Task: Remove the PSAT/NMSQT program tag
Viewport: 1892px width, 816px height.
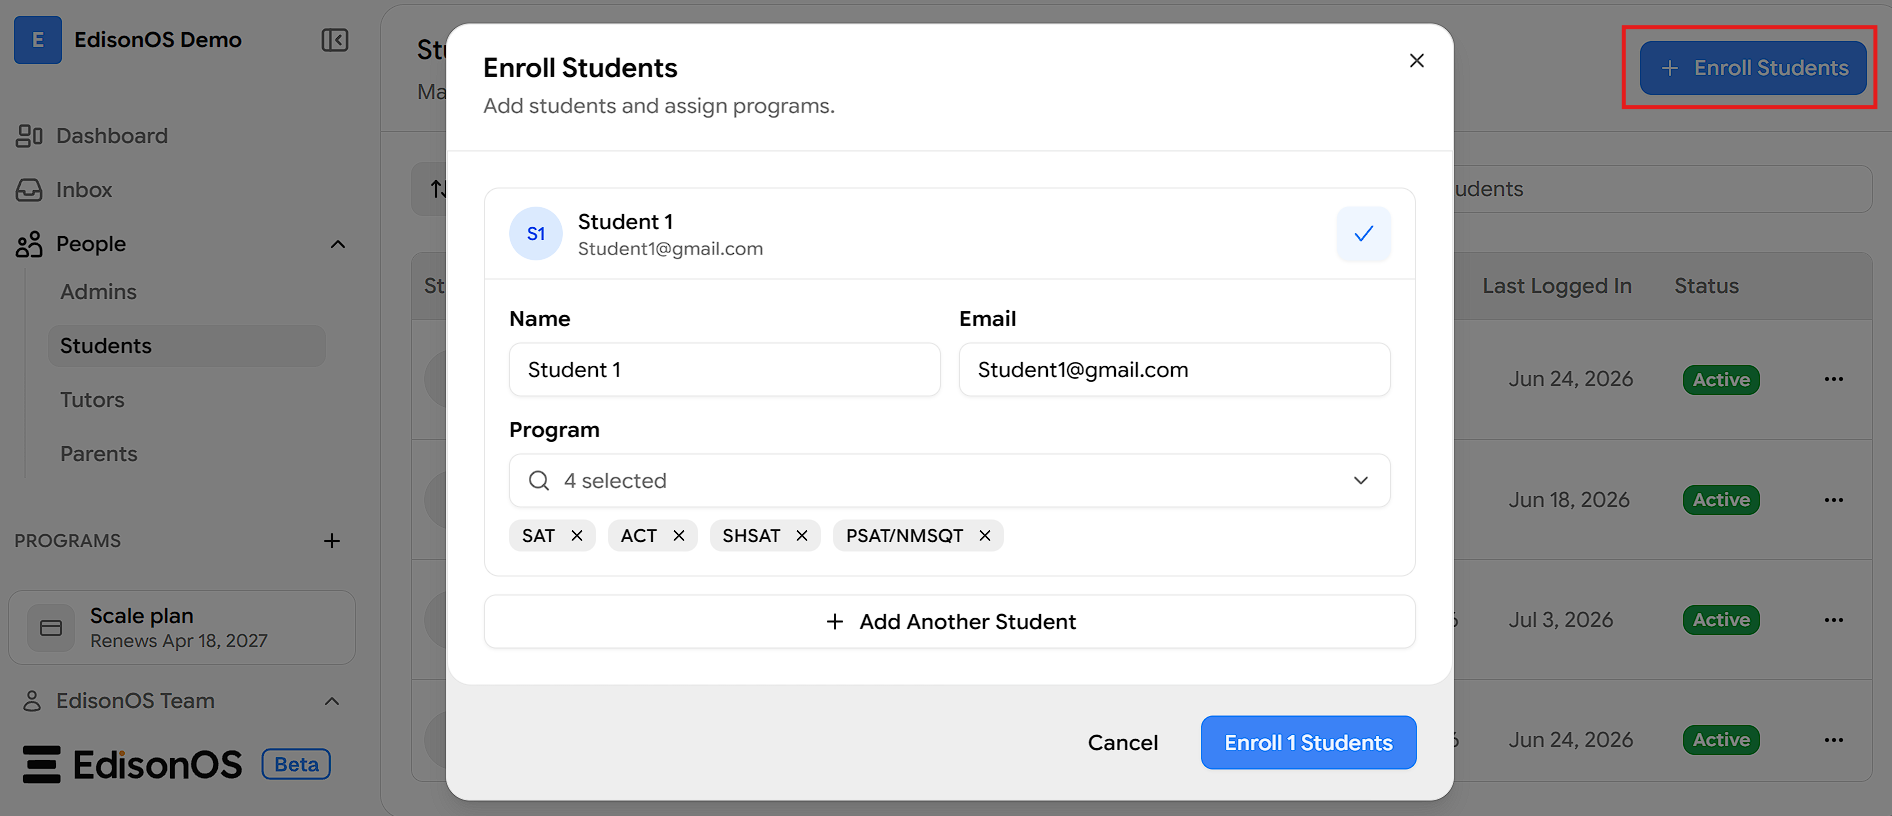Action: [985, 536]
